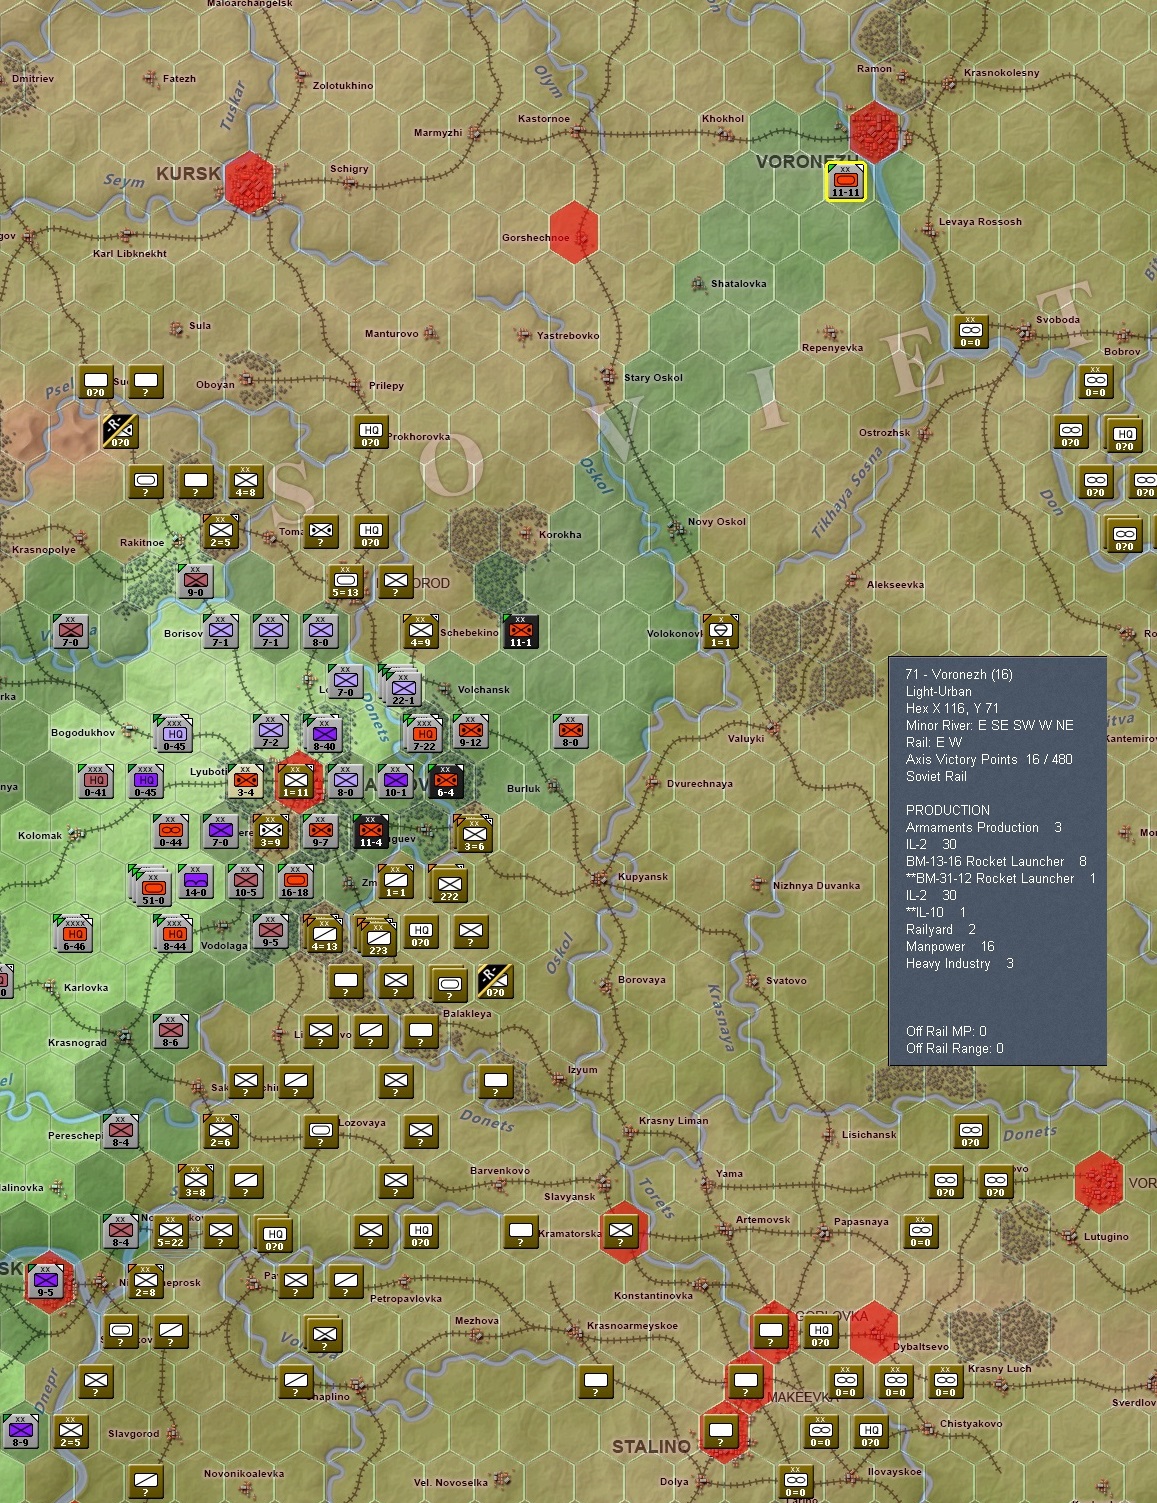
Task: Click the red city hex near Lutugino
Action: click(x=1099, y=1182)
